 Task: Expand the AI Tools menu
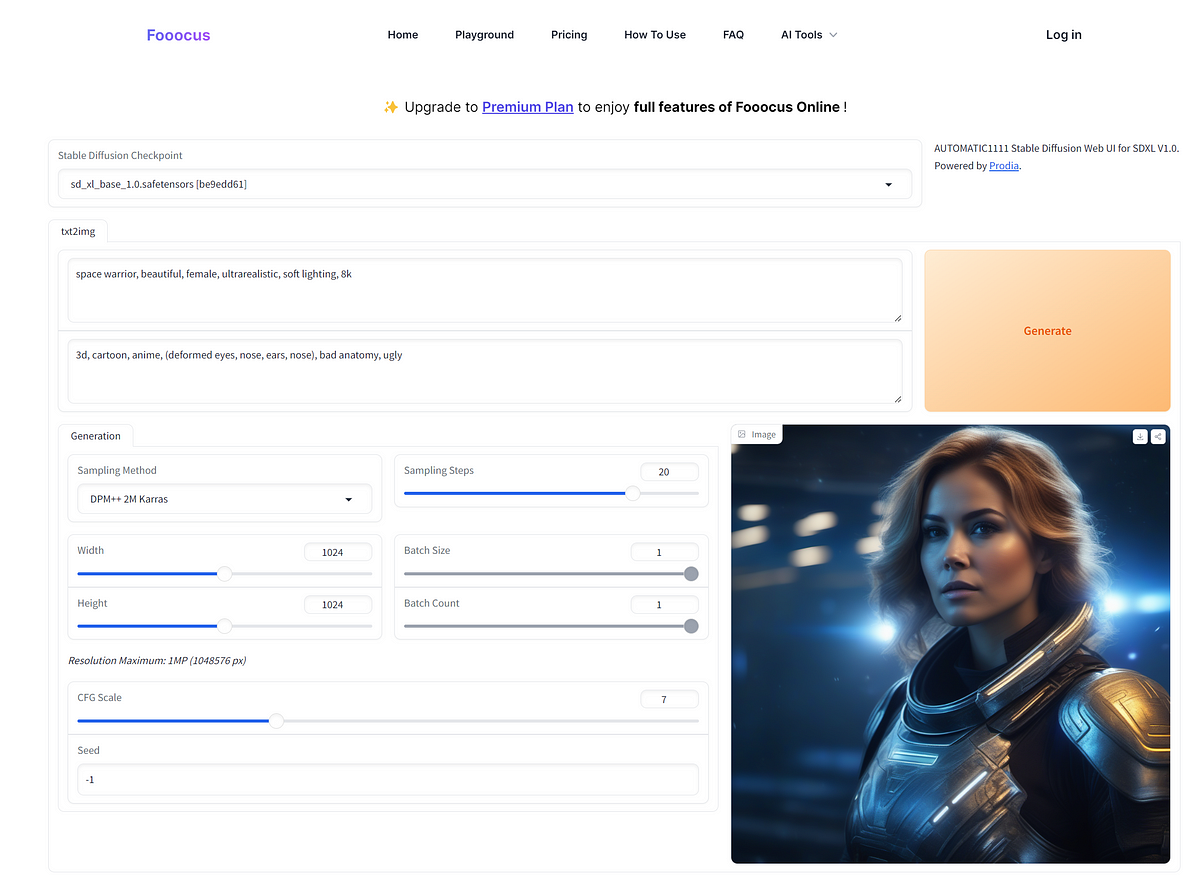pos(809,35)
